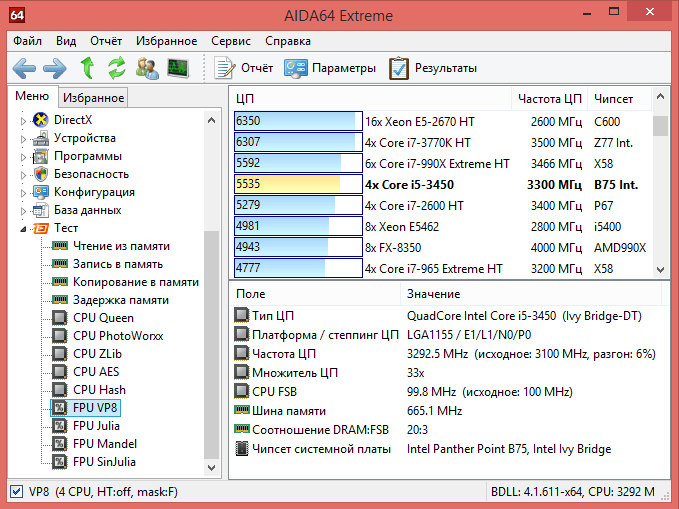Viewport: 679px width, 509px height.
Task: Expand the Программы tree node
Action: [23, 157]
